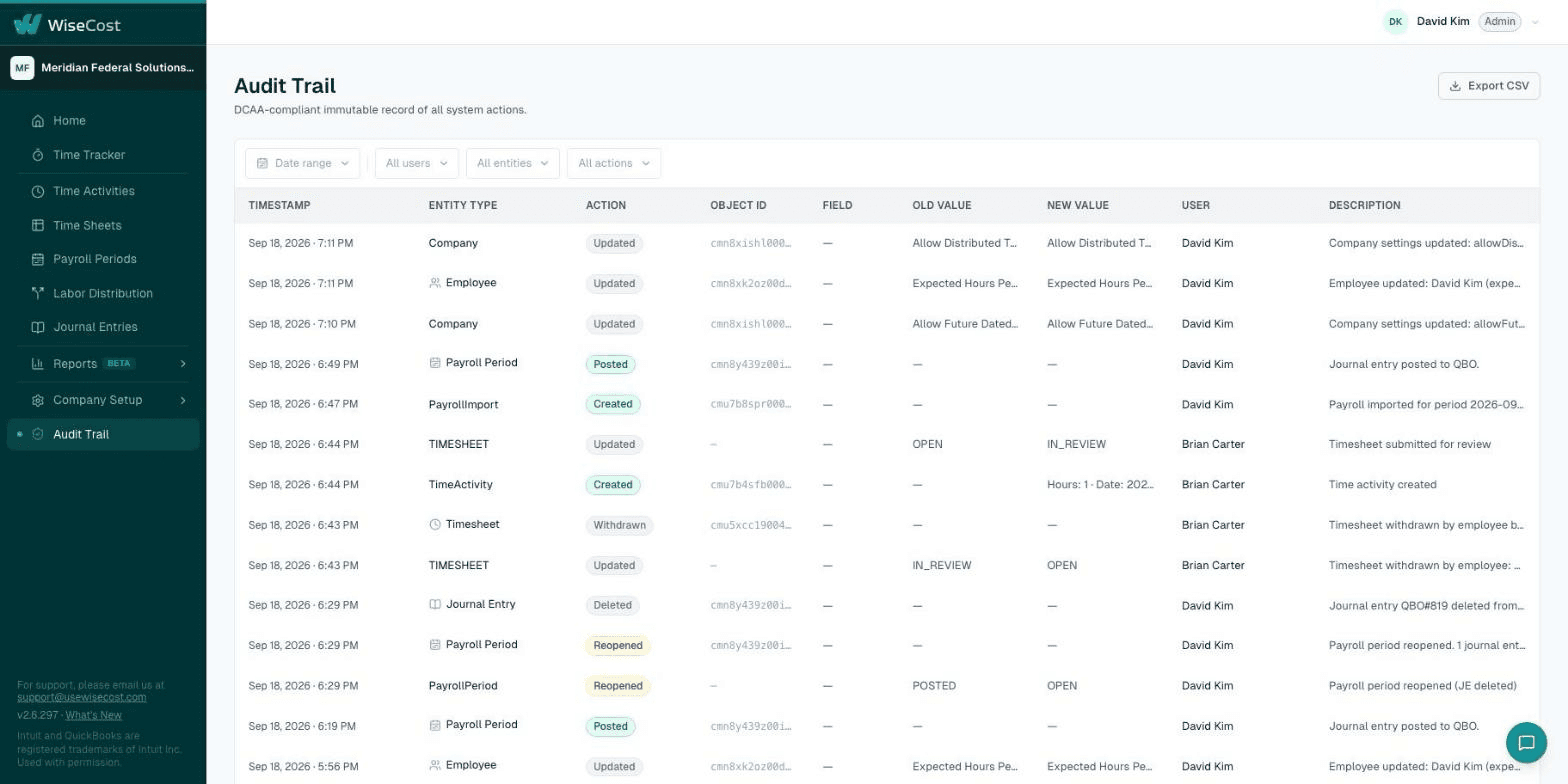This screenshot has height=784, width=1568.
Task: Open Labor Distribution page
Action: (x=103, y=294)
